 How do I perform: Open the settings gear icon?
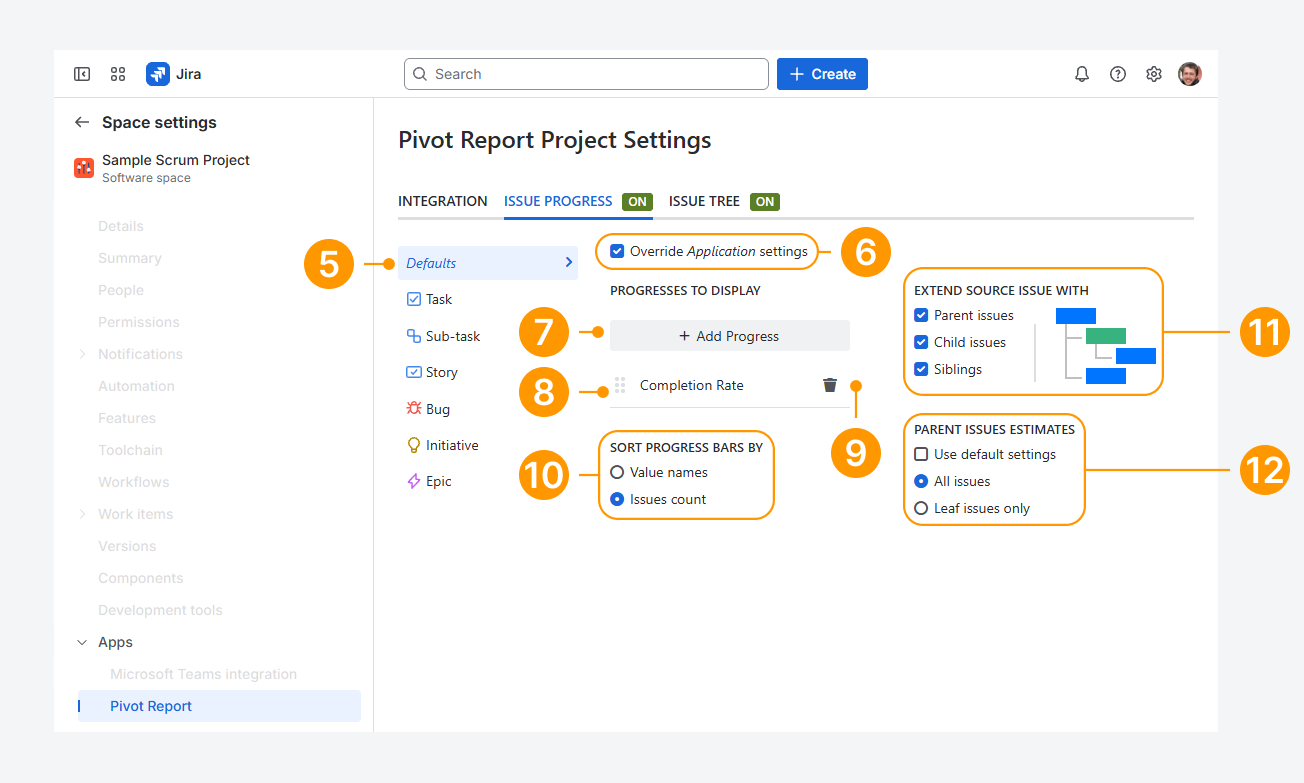[1154, 74]
